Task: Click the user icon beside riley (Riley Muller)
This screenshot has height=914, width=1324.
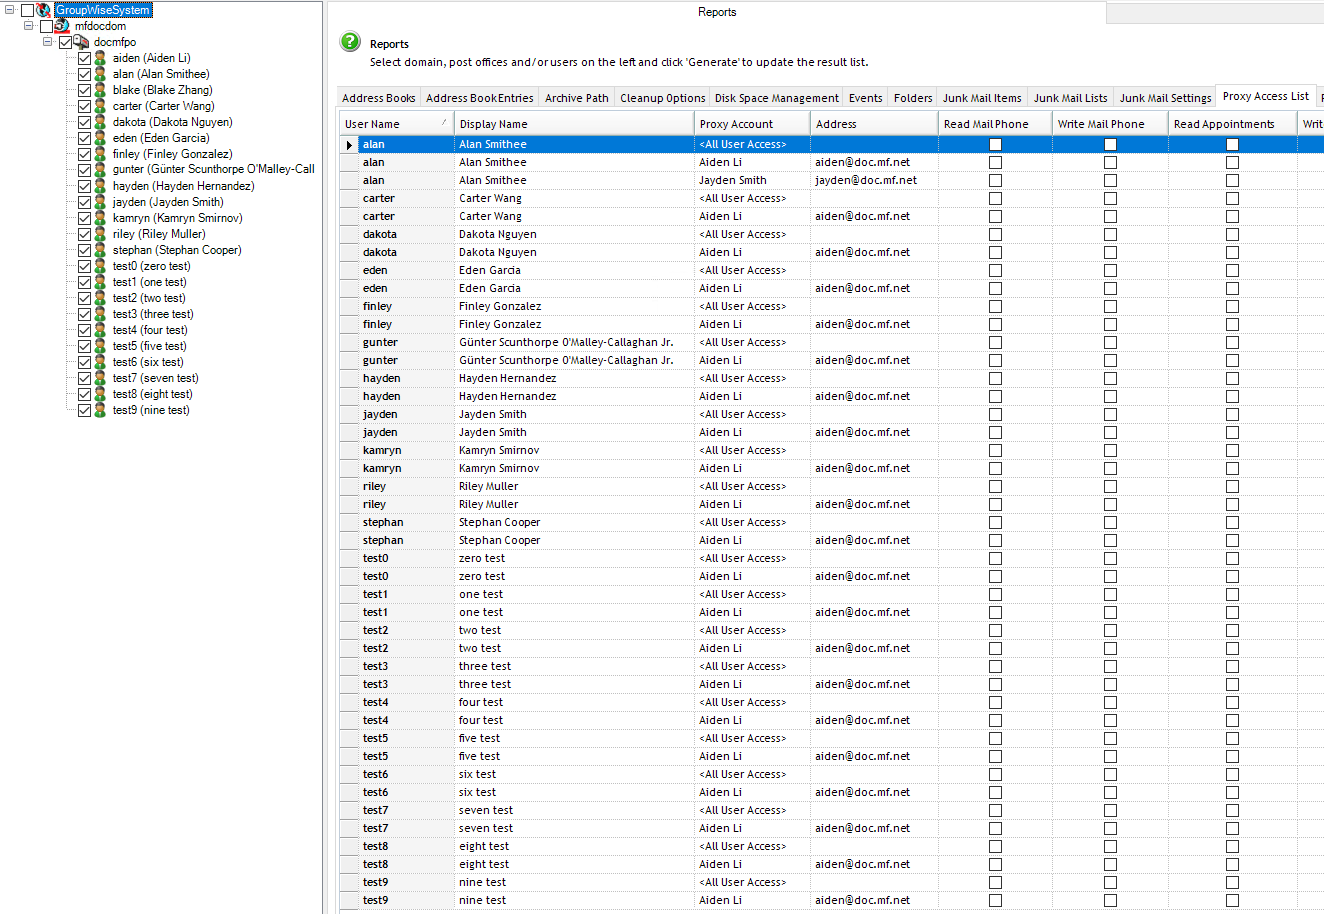Action: click(x=100, y=234)
